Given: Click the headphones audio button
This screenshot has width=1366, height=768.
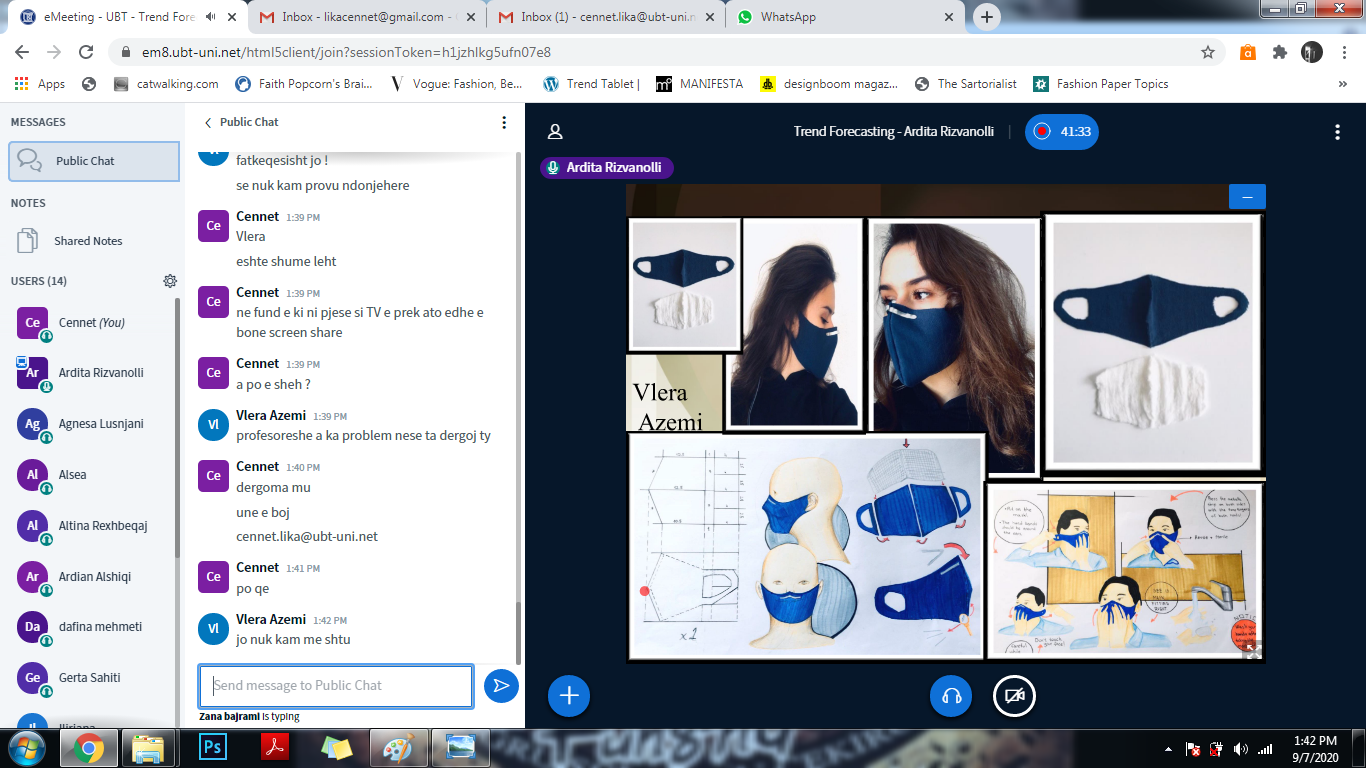Looking at the screenshot, I should tap(951, 696).
